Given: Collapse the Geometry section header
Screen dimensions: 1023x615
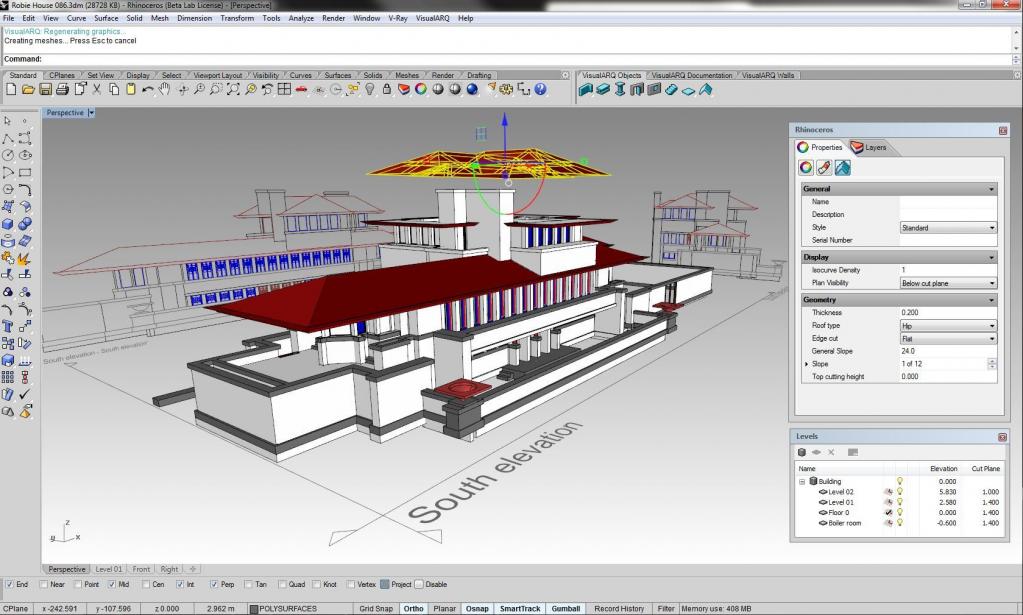Looking at the screenshot, I should coord(899,299).
